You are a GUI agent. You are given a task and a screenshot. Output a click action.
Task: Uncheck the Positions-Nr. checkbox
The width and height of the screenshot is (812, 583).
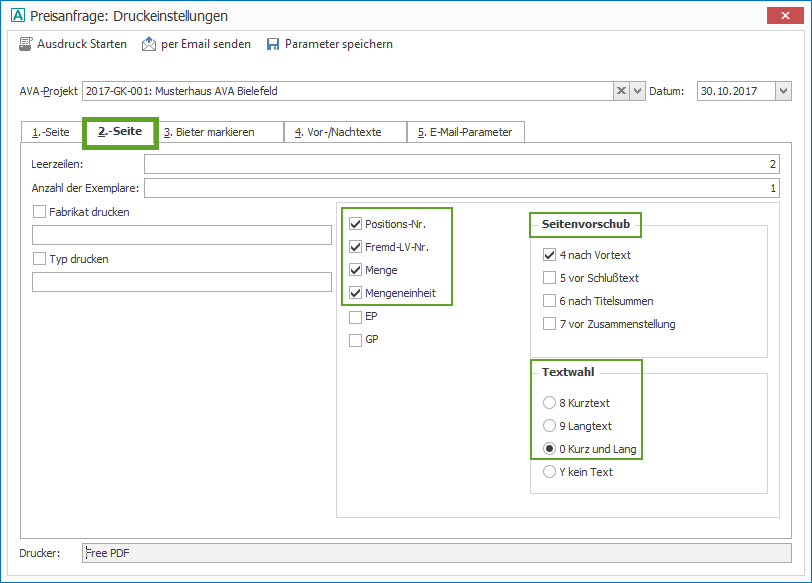(x=355, y=224)
